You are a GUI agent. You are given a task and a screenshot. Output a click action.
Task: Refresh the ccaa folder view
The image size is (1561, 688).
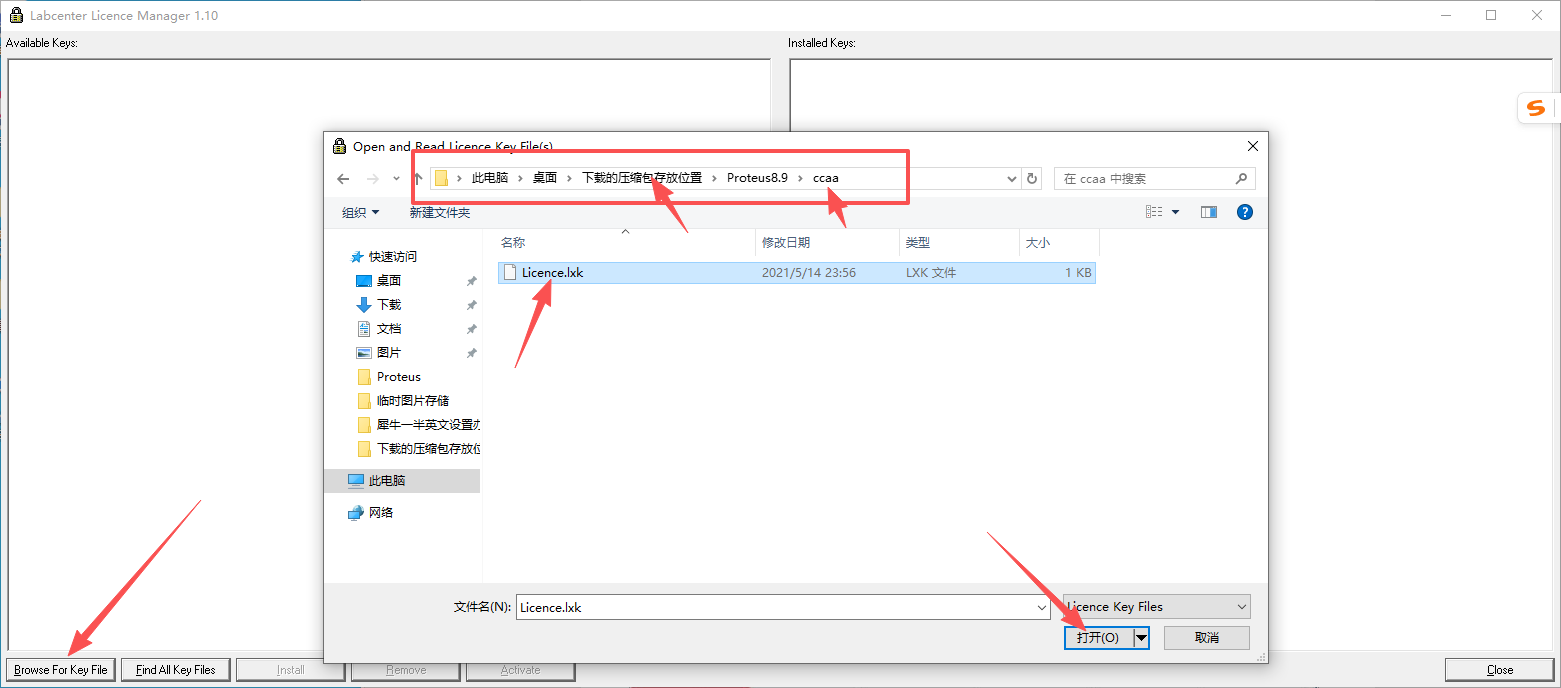pyautogui.click(x=1033, y=179)
